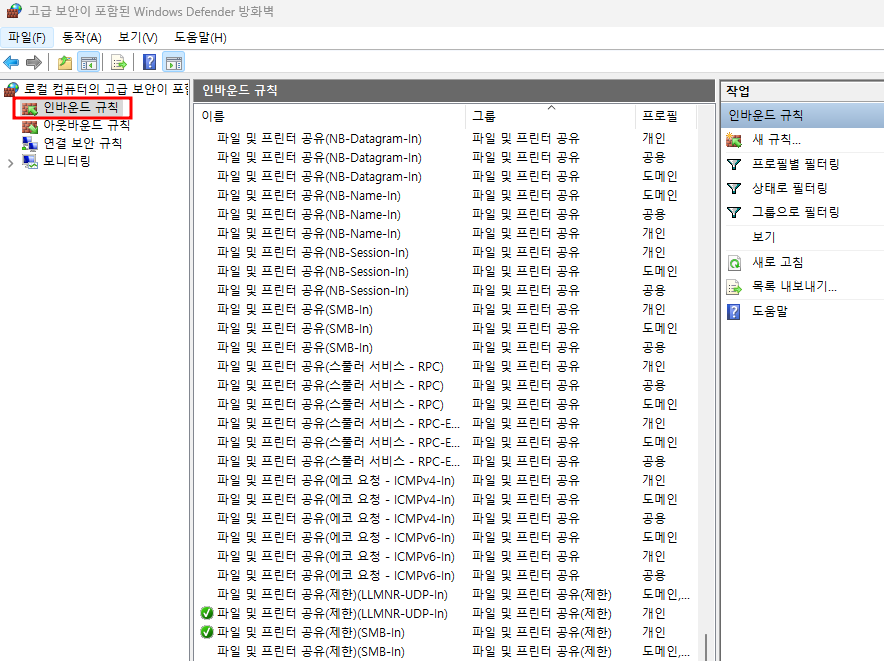This screenshot has height=661, width=884.
Task: Click the 인바운드 규칙 actions section header
Action: 803,115
